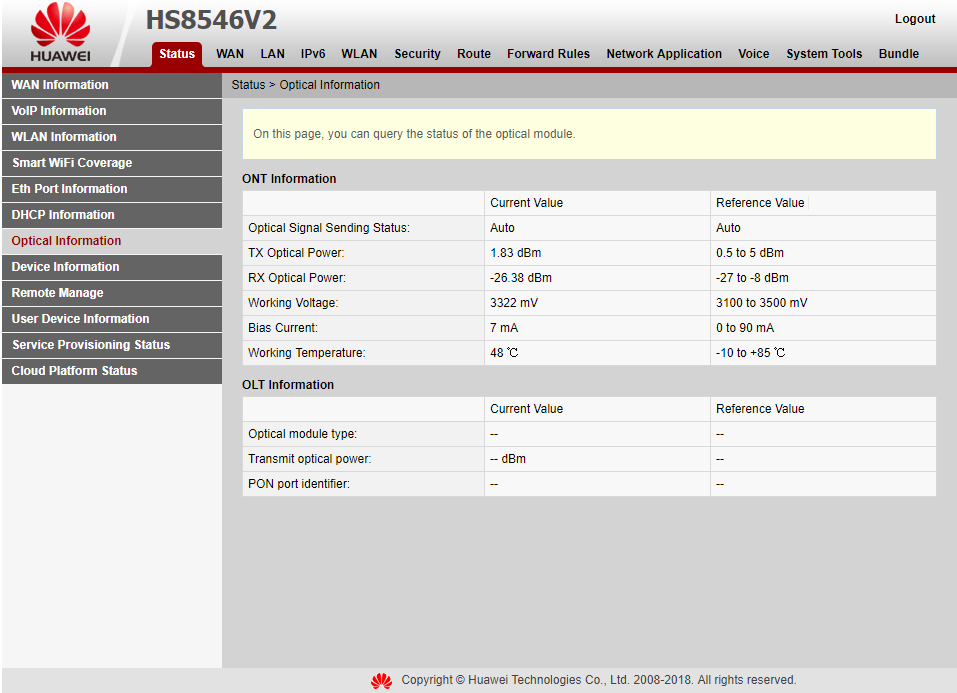Open Cloud Platform Status page
The width and height of the screenshot is (957, 693).
tap(112, 371)
